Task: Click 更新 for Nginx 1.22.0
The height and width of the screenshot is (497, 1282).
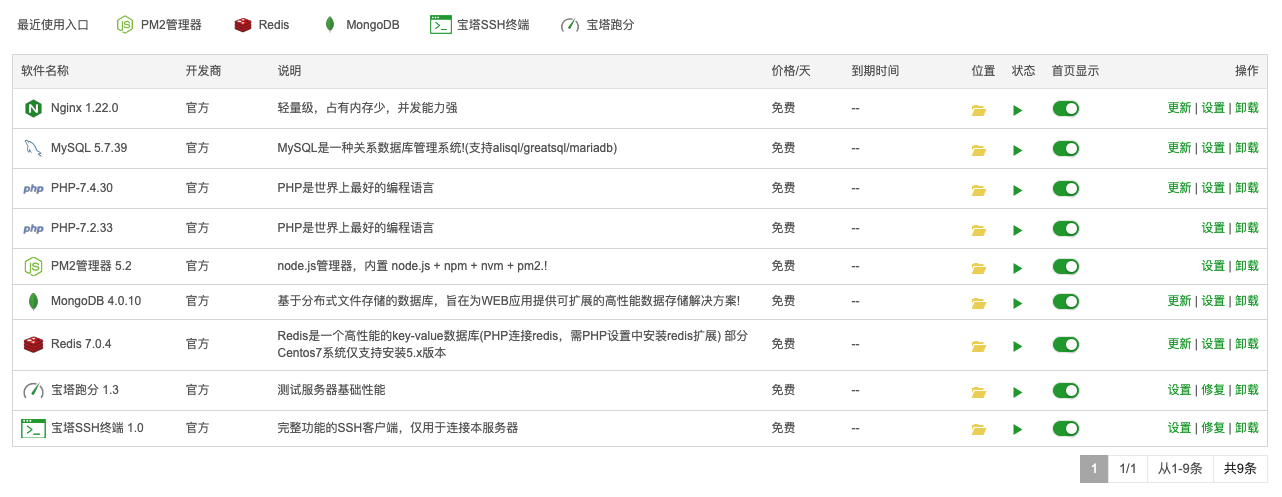Action: point(1179,108)
